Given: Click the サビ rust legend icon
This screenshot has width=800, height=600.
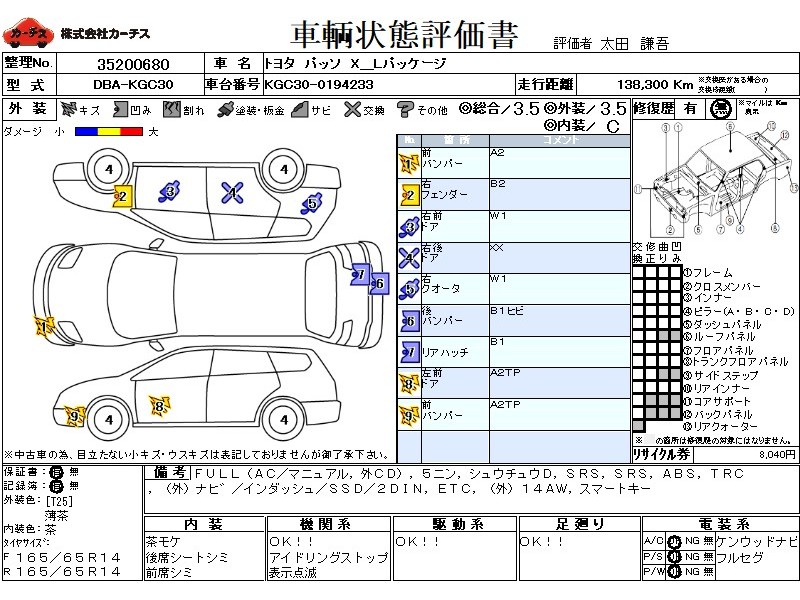Looking at the screenshot, I should coord(300,109).
